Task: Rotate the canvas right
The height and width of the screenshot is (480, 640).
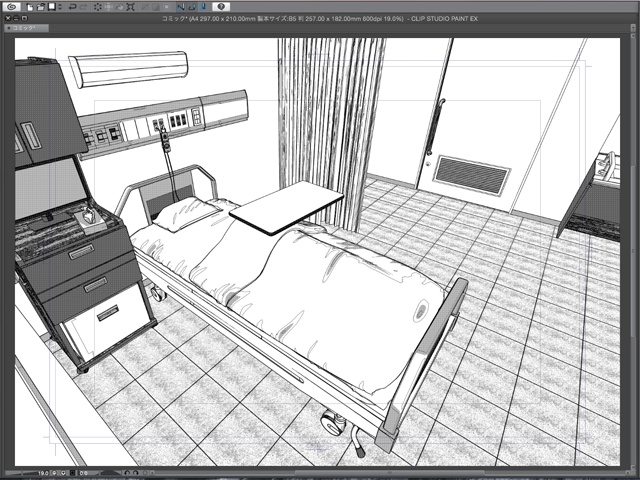Action: point(136,473)
